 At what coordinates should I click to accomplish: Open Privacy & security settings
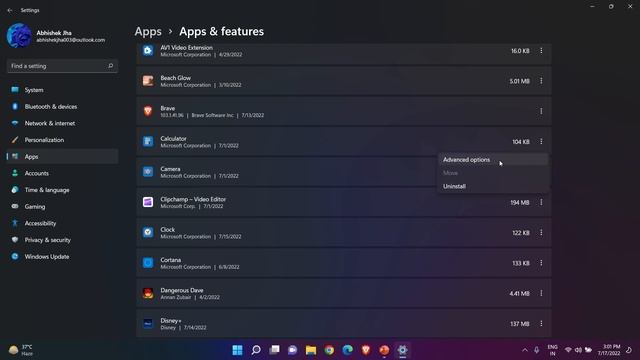pos(62,240)
